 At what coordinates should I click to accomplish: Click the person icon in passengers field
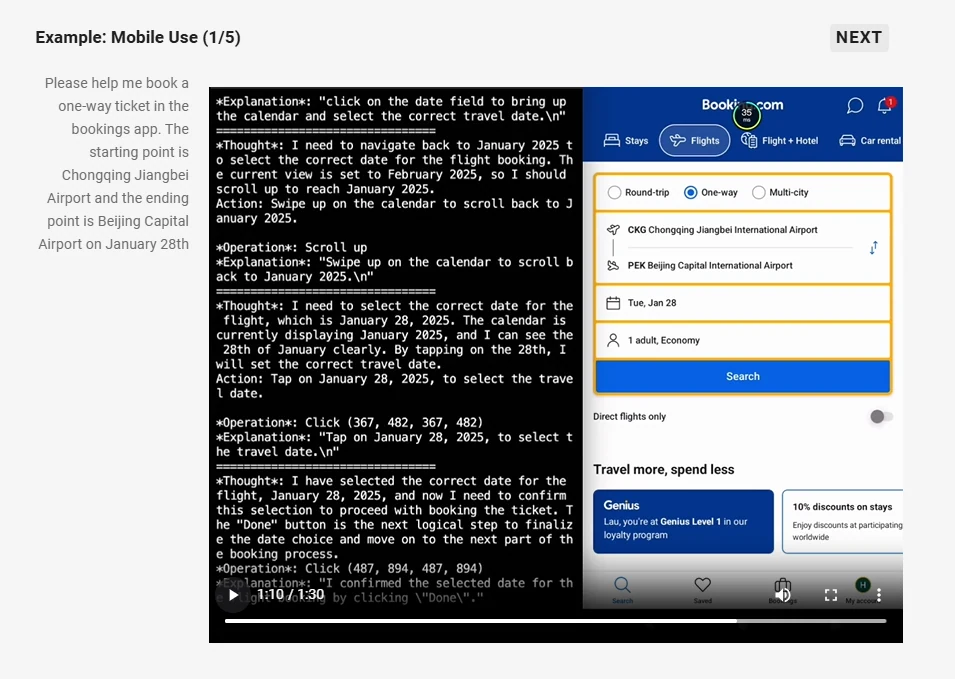coord(613,340)
